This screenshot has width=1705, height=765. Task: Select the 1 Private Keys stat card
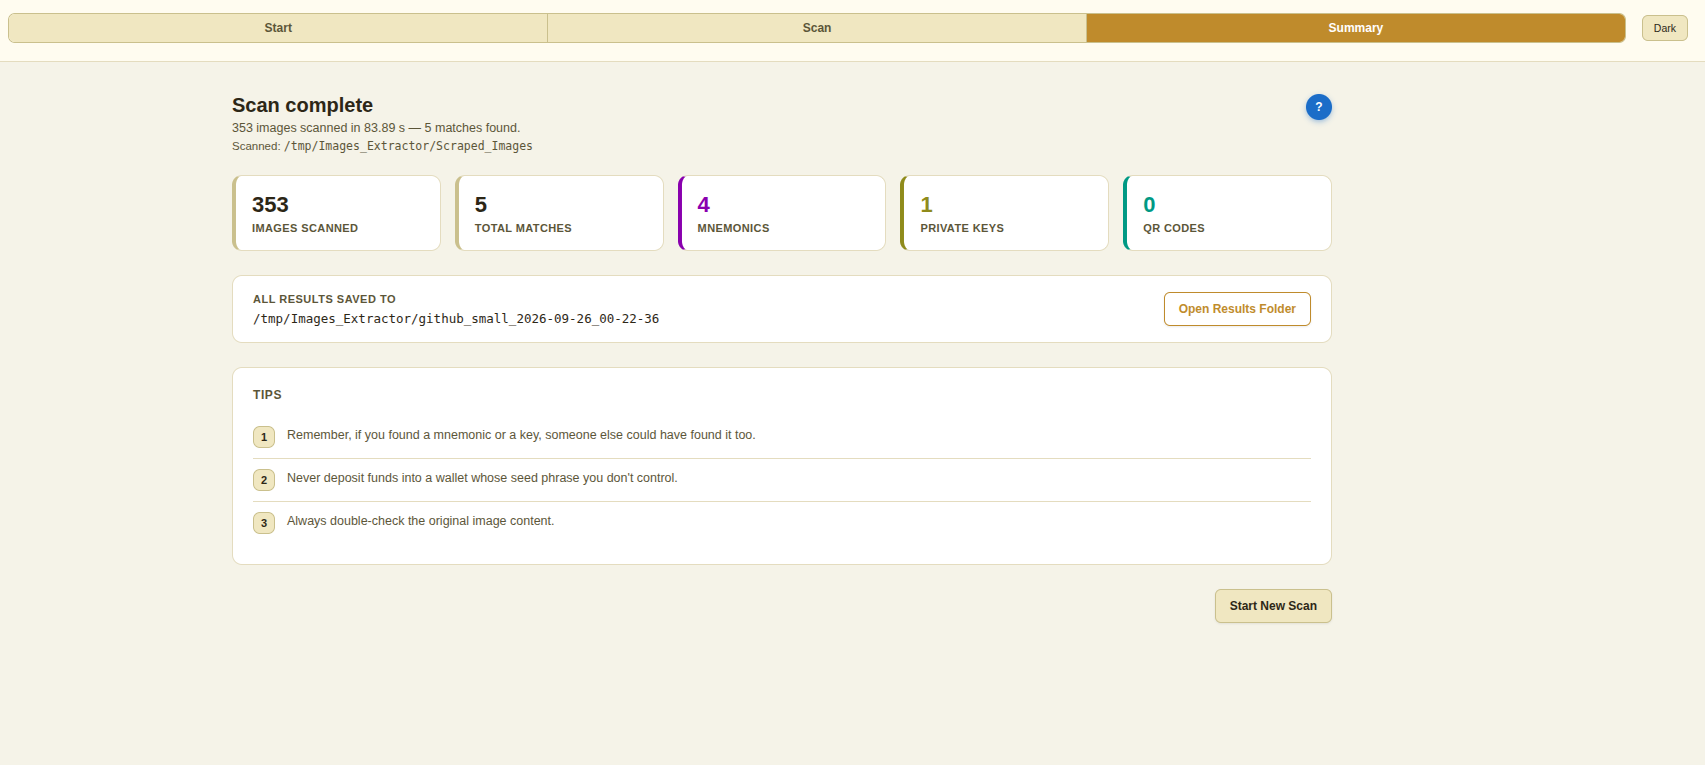pyautogui.click(x=1004, y=213)
